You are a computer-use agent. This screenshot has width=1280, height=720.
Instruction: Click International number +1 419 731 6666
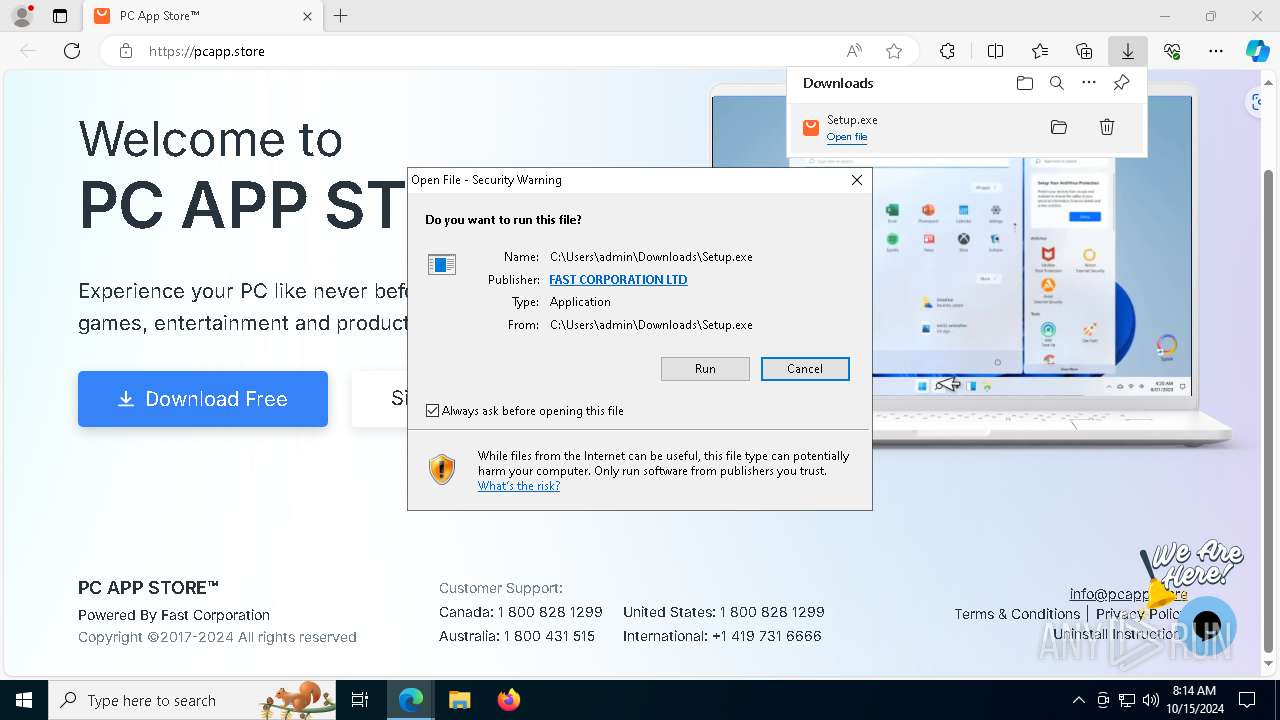pyautogui.click(x=766, y=636)
